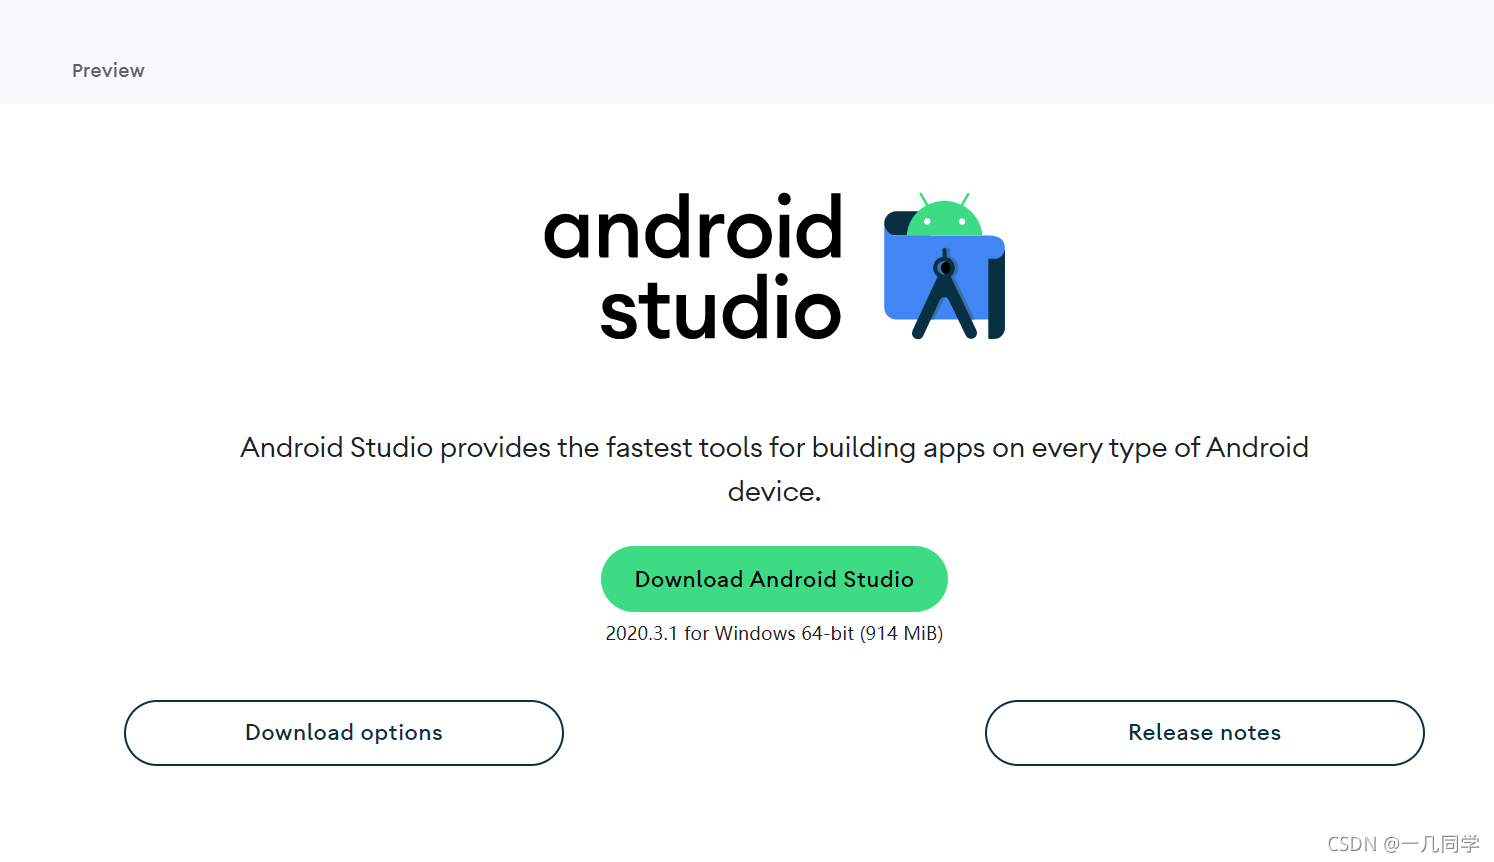Click the green Download Android Studio button

[774, 579]
